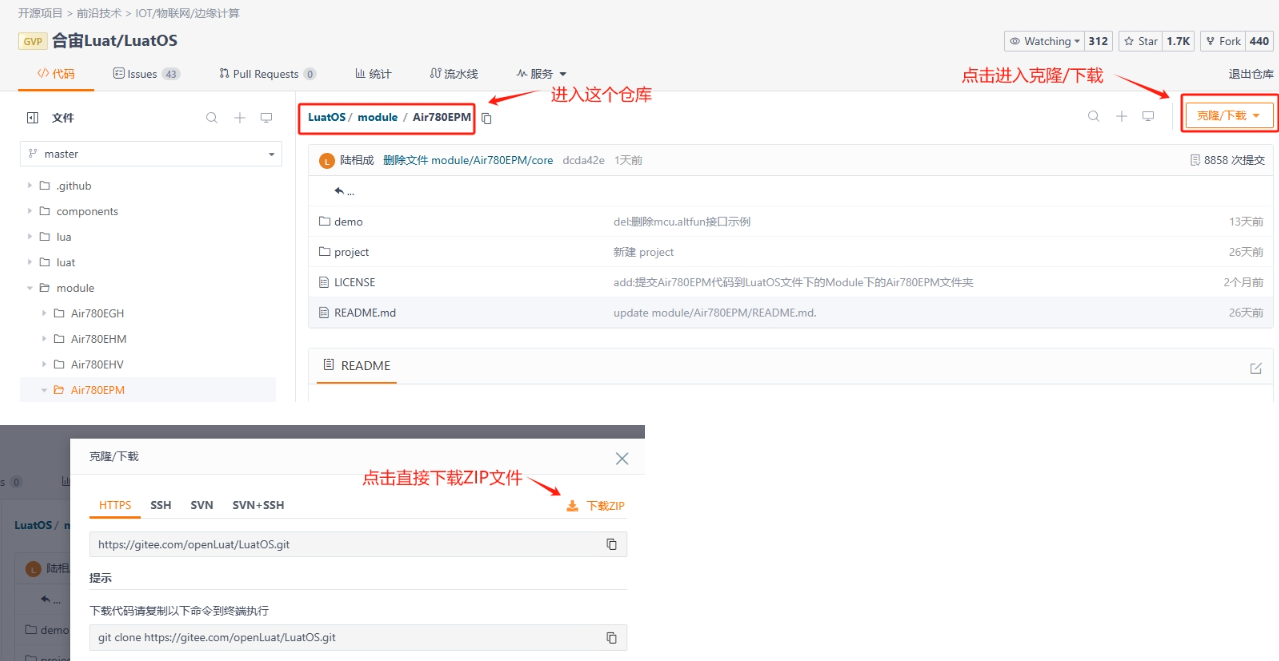Click the GVP badge

[x=32, y=41]
